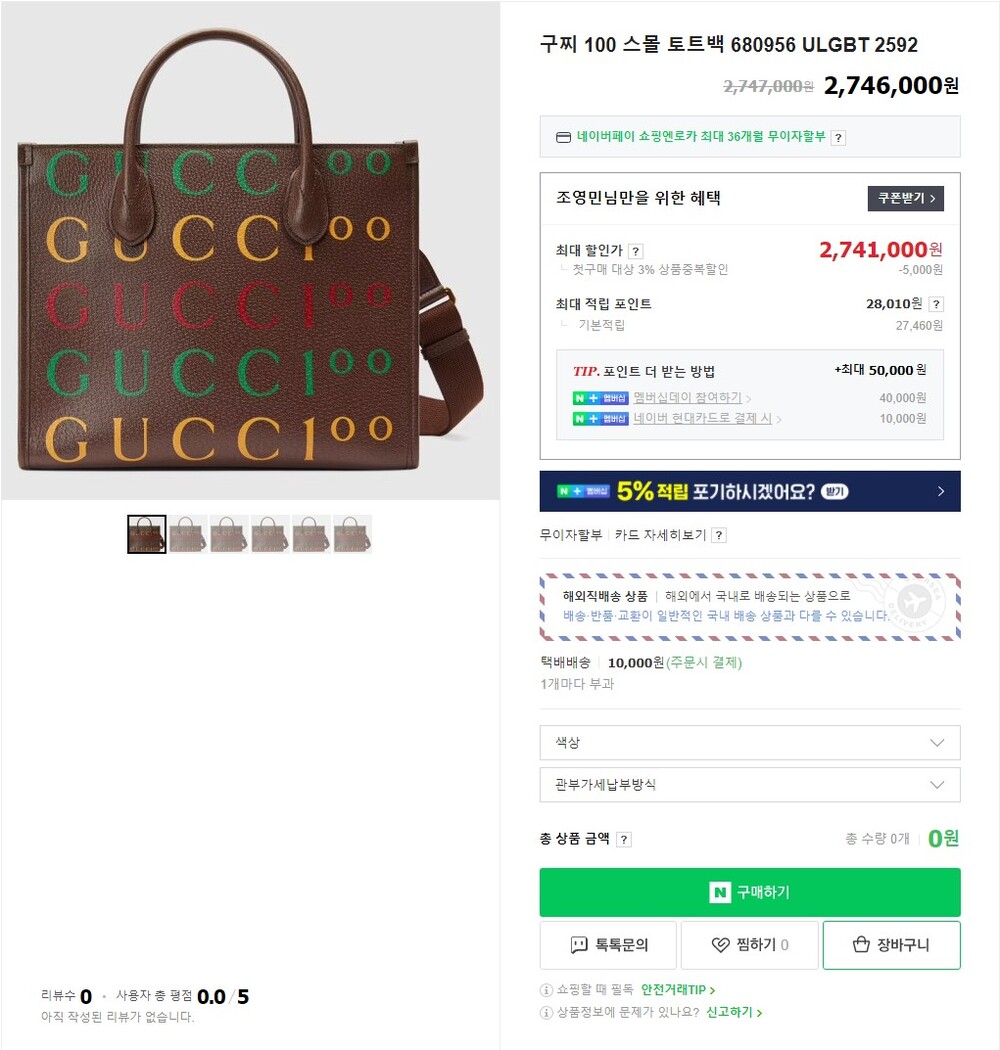
Task: Select the last product thumbnail
Action: 353,534
